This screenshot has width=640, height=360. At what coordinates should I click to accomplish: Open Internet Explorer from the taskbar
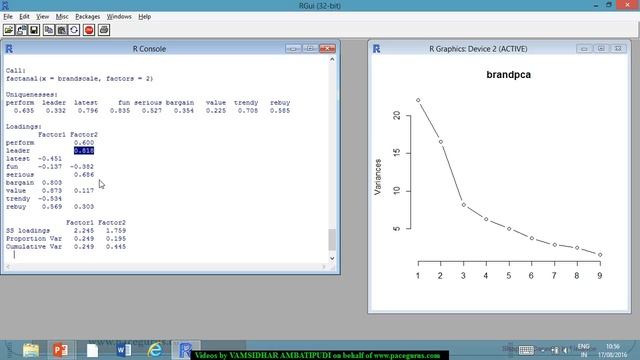click(155, 350)
